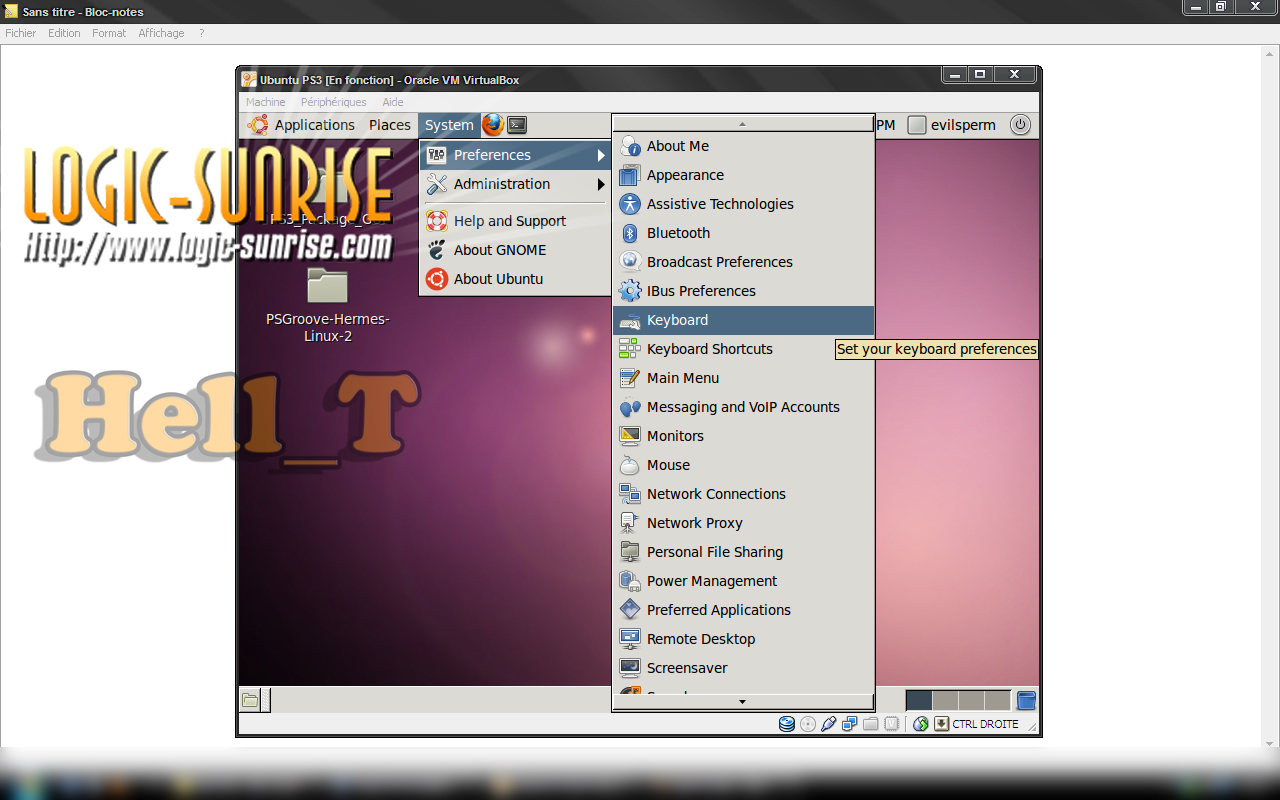
Task: Open Notepad Fichier menu
Action: [21, 33]
